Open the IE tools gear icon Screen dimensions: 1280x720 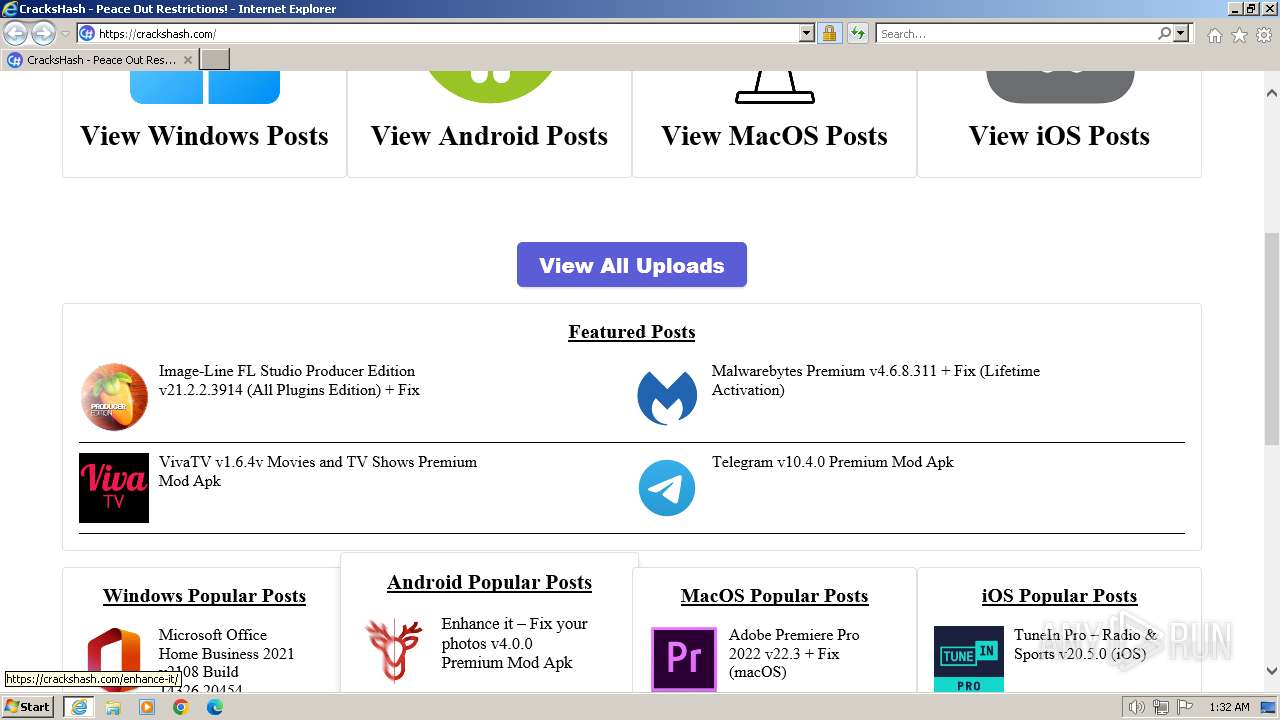tap(1264, 35)
